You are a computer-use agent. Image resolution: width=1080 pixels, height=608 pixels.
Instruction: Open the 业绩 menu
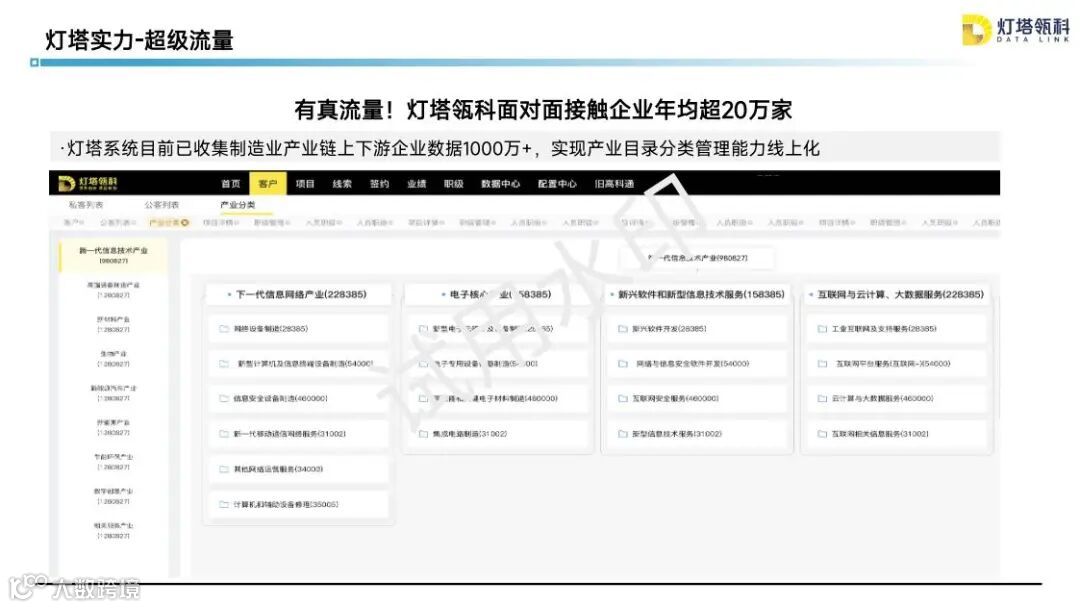tap(417, 184)
